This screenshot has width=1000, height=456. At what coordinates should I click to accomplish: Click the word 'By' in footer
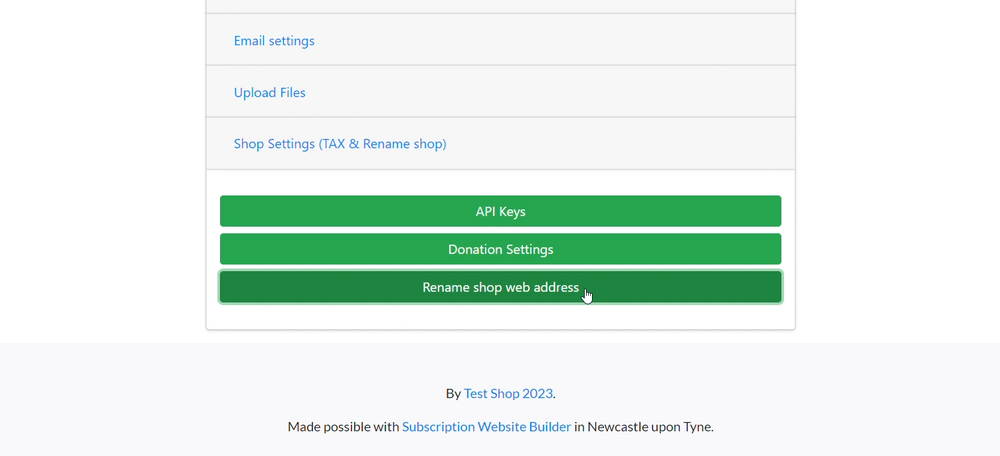(453, 393)
